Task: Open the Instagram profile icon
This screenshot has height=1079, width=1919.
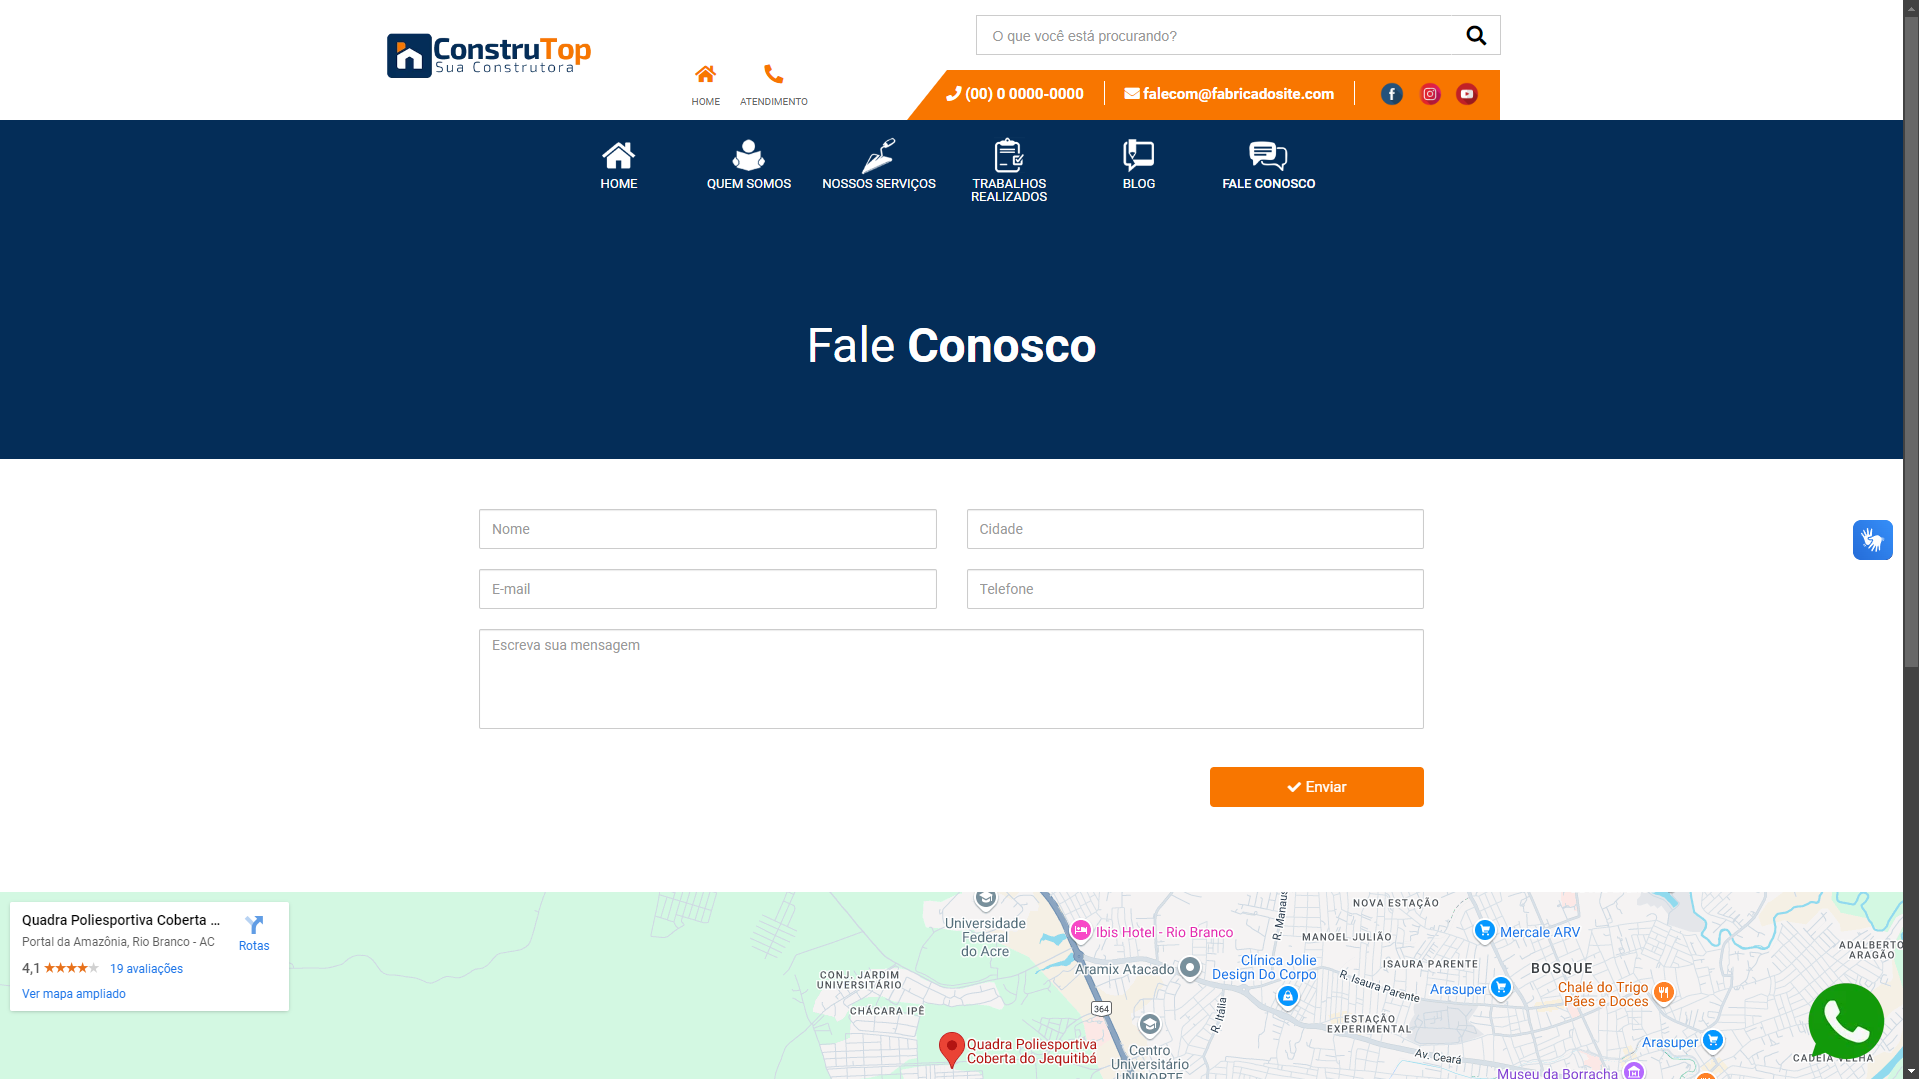Action: click(1429, 94)
